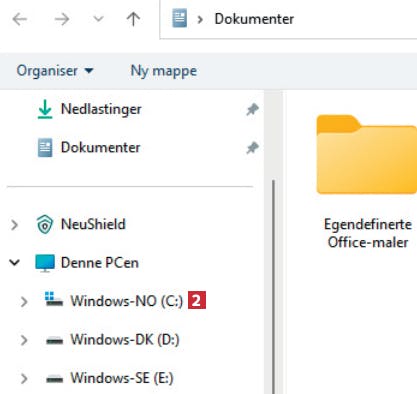Screen dimensions: 417x394
Task: Select Dokumenter in the address bar
Action: point(254,19)
